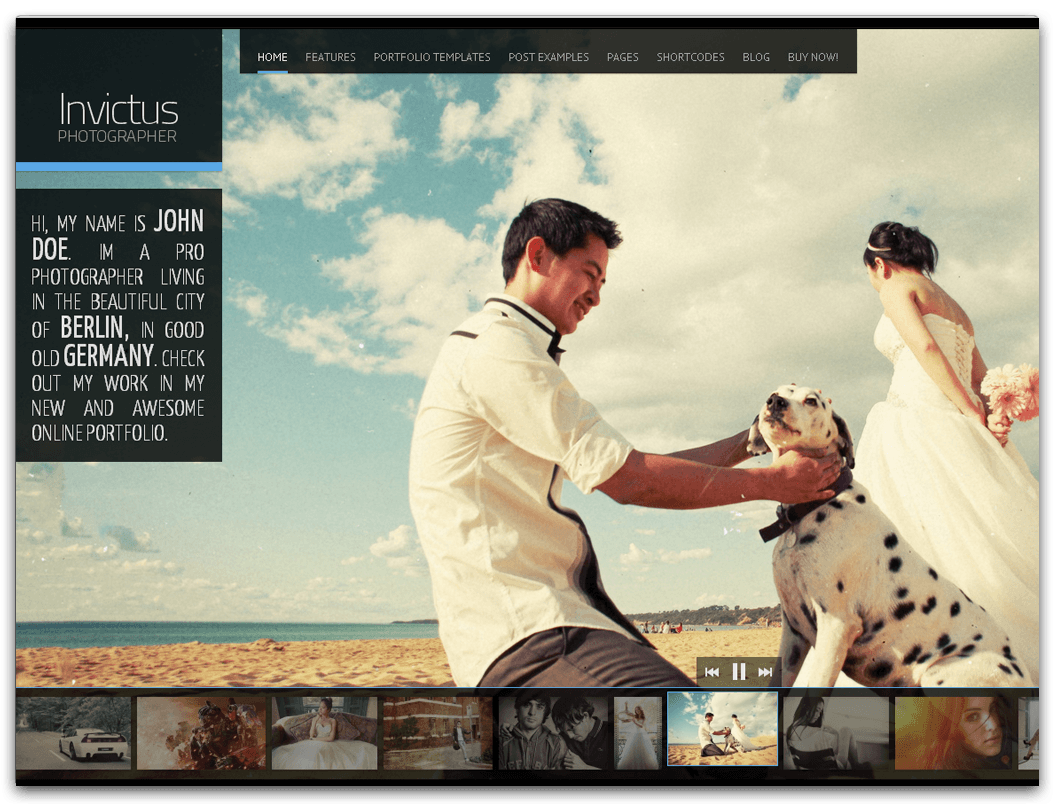
Task: Visit the Blog page
Action: coord(756,57)
